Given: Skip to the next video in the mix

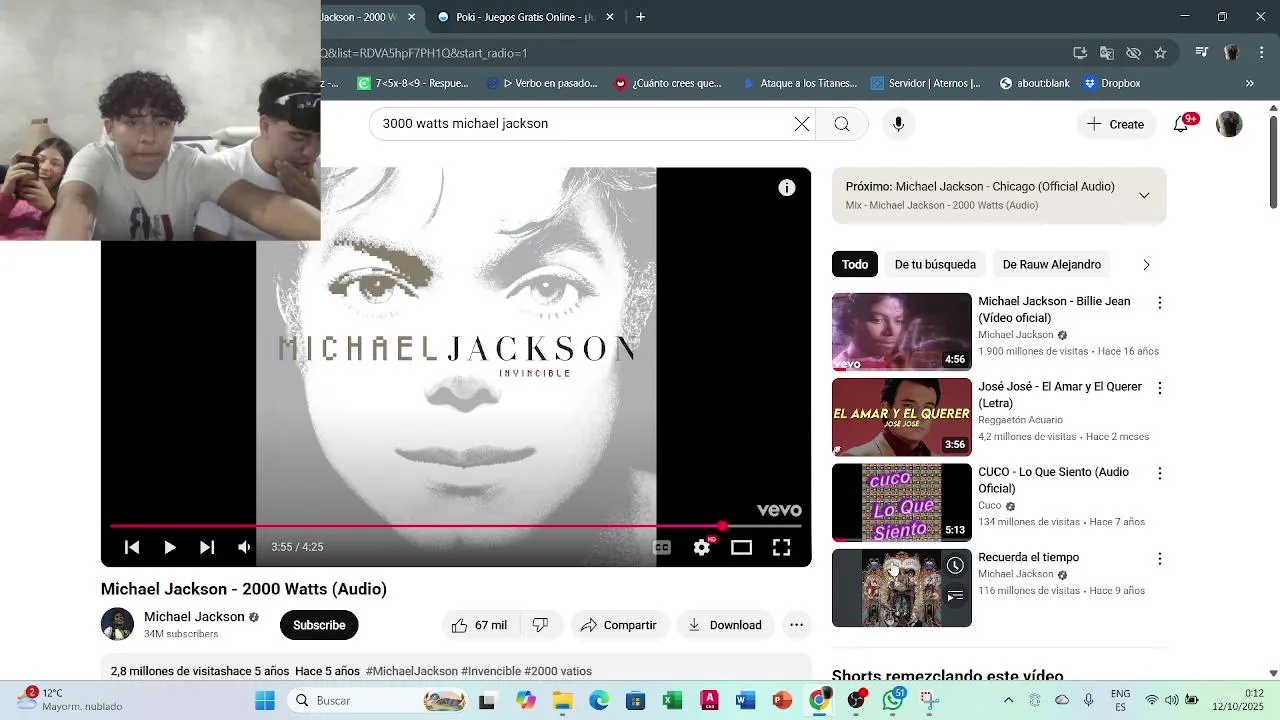Looking at the screenshot, I should [x=207, y=547].
